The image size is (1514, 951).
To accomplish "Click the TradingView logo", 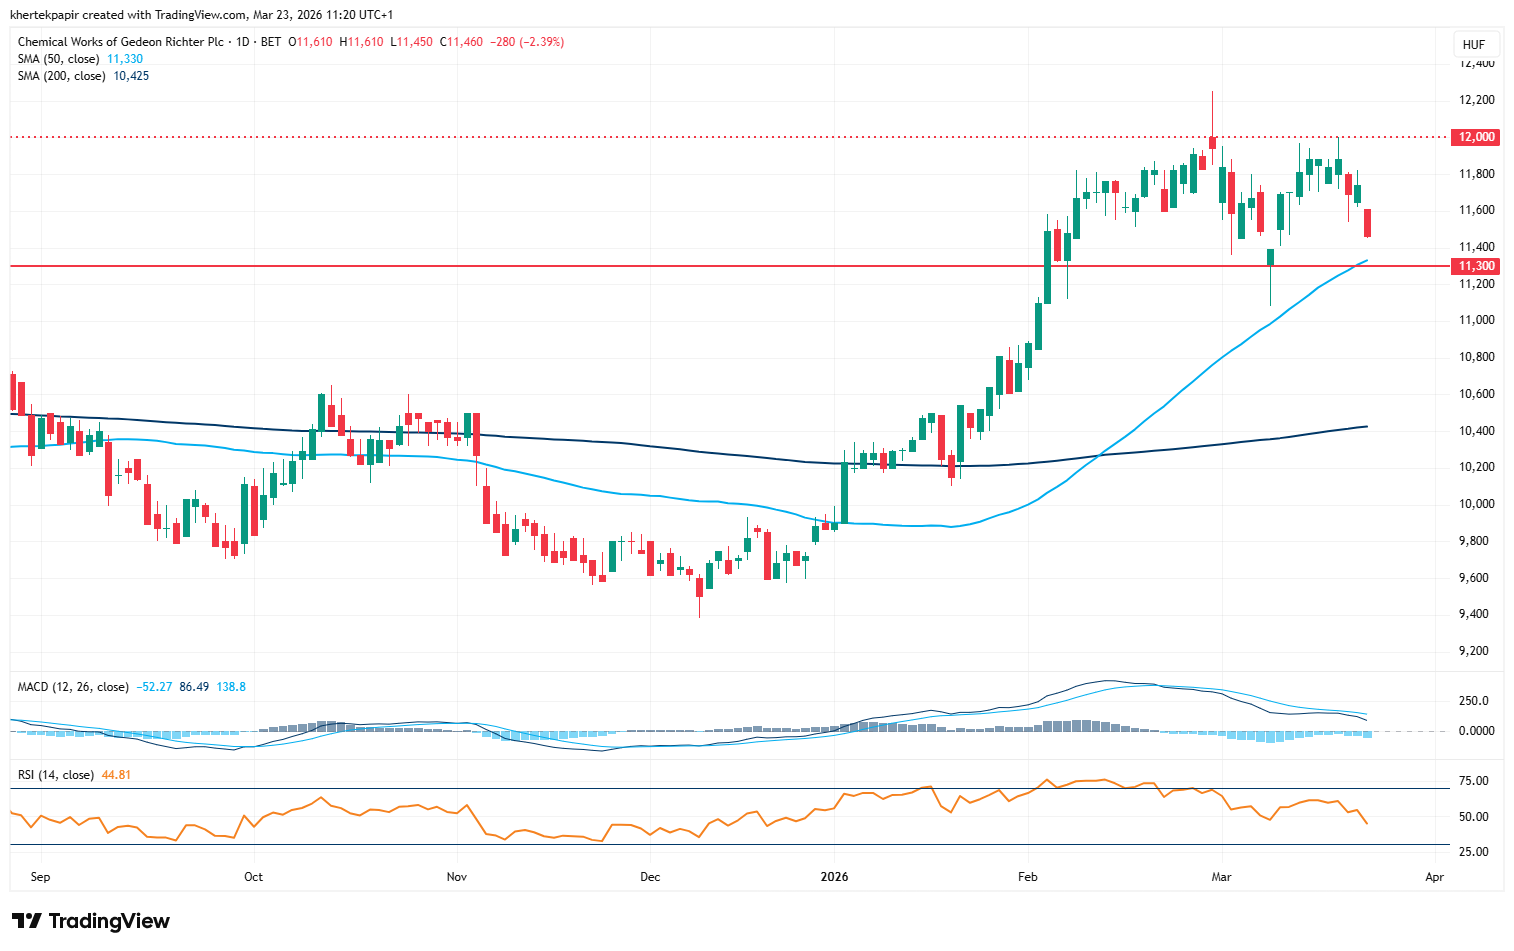I will 91,921.
